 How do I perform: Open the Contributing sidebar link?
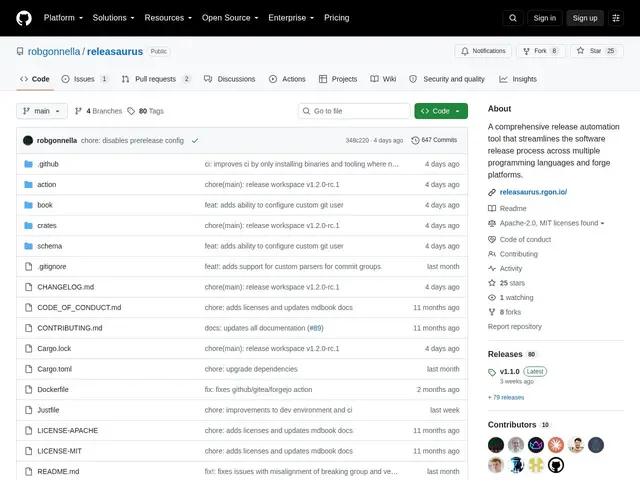pyautogui.click(x=519, y=254)
